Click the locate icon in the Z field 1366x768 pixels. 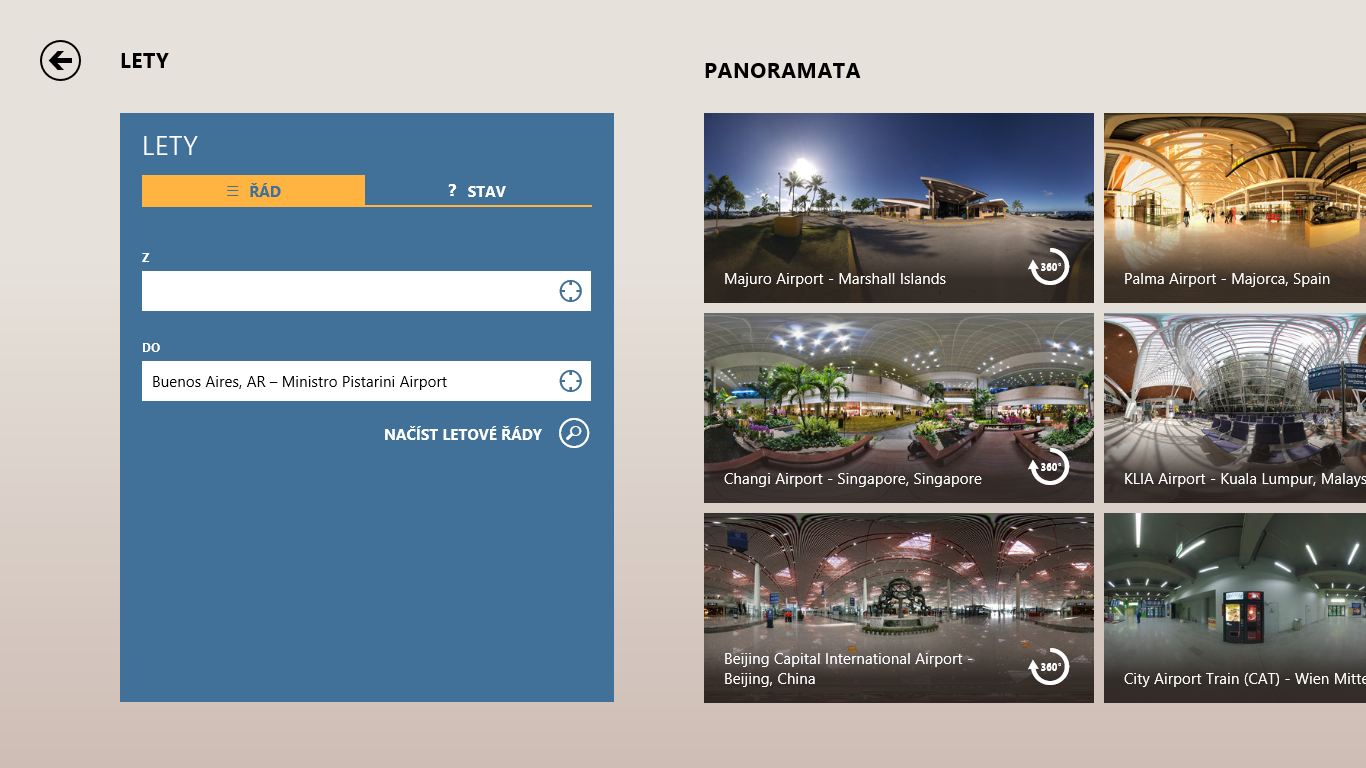click(570, 291)
